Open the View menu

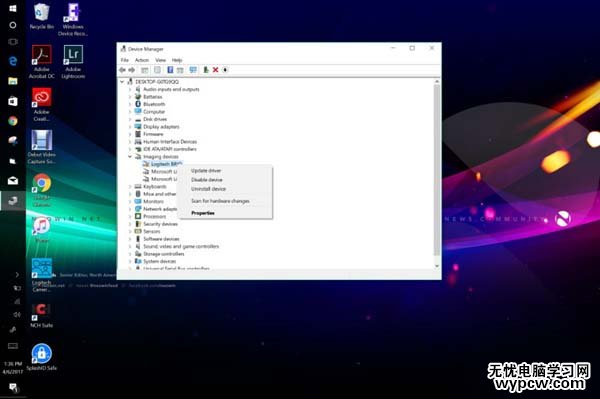point(160,60)
